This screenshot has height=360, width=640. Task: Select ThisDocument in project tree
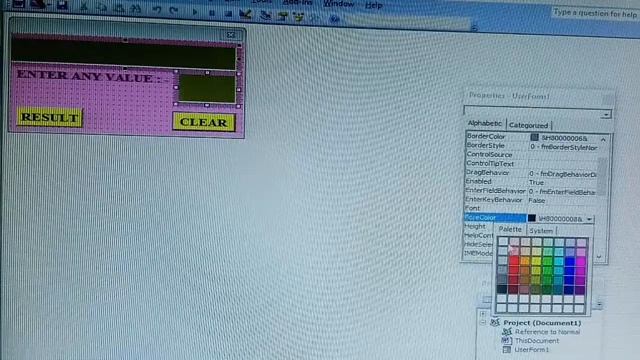click(537, 341)
